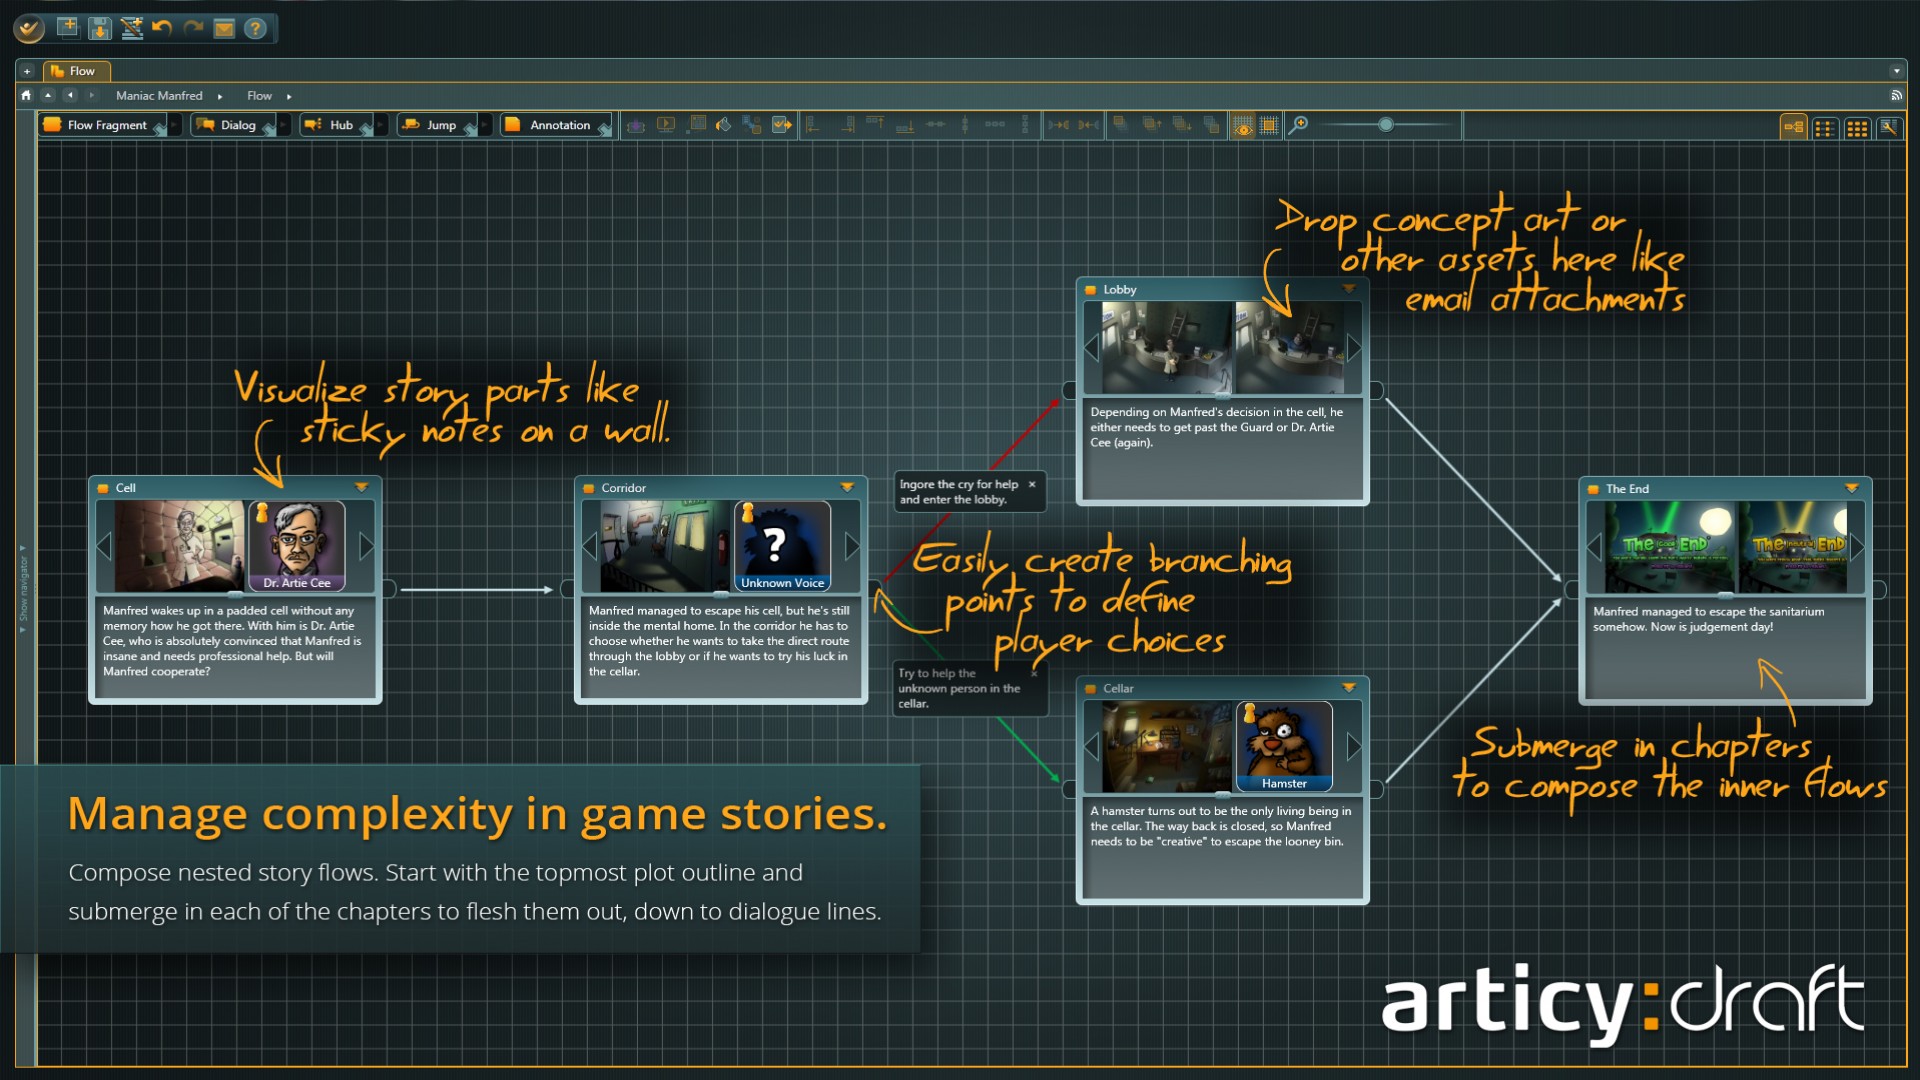Undo the last action
The height and width of the screenshot is (1080, 1920).
click(161, 28)
